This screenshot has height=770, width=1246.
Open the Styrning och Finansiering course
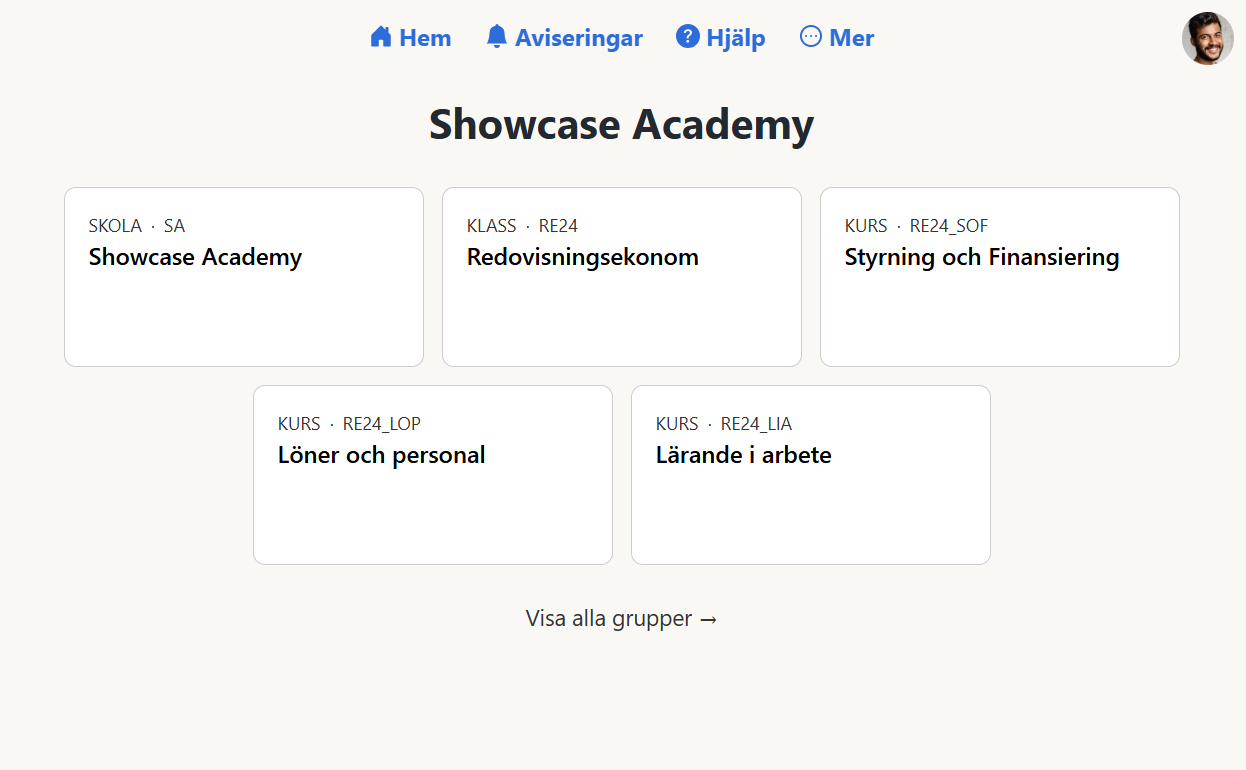pos(999,276)
